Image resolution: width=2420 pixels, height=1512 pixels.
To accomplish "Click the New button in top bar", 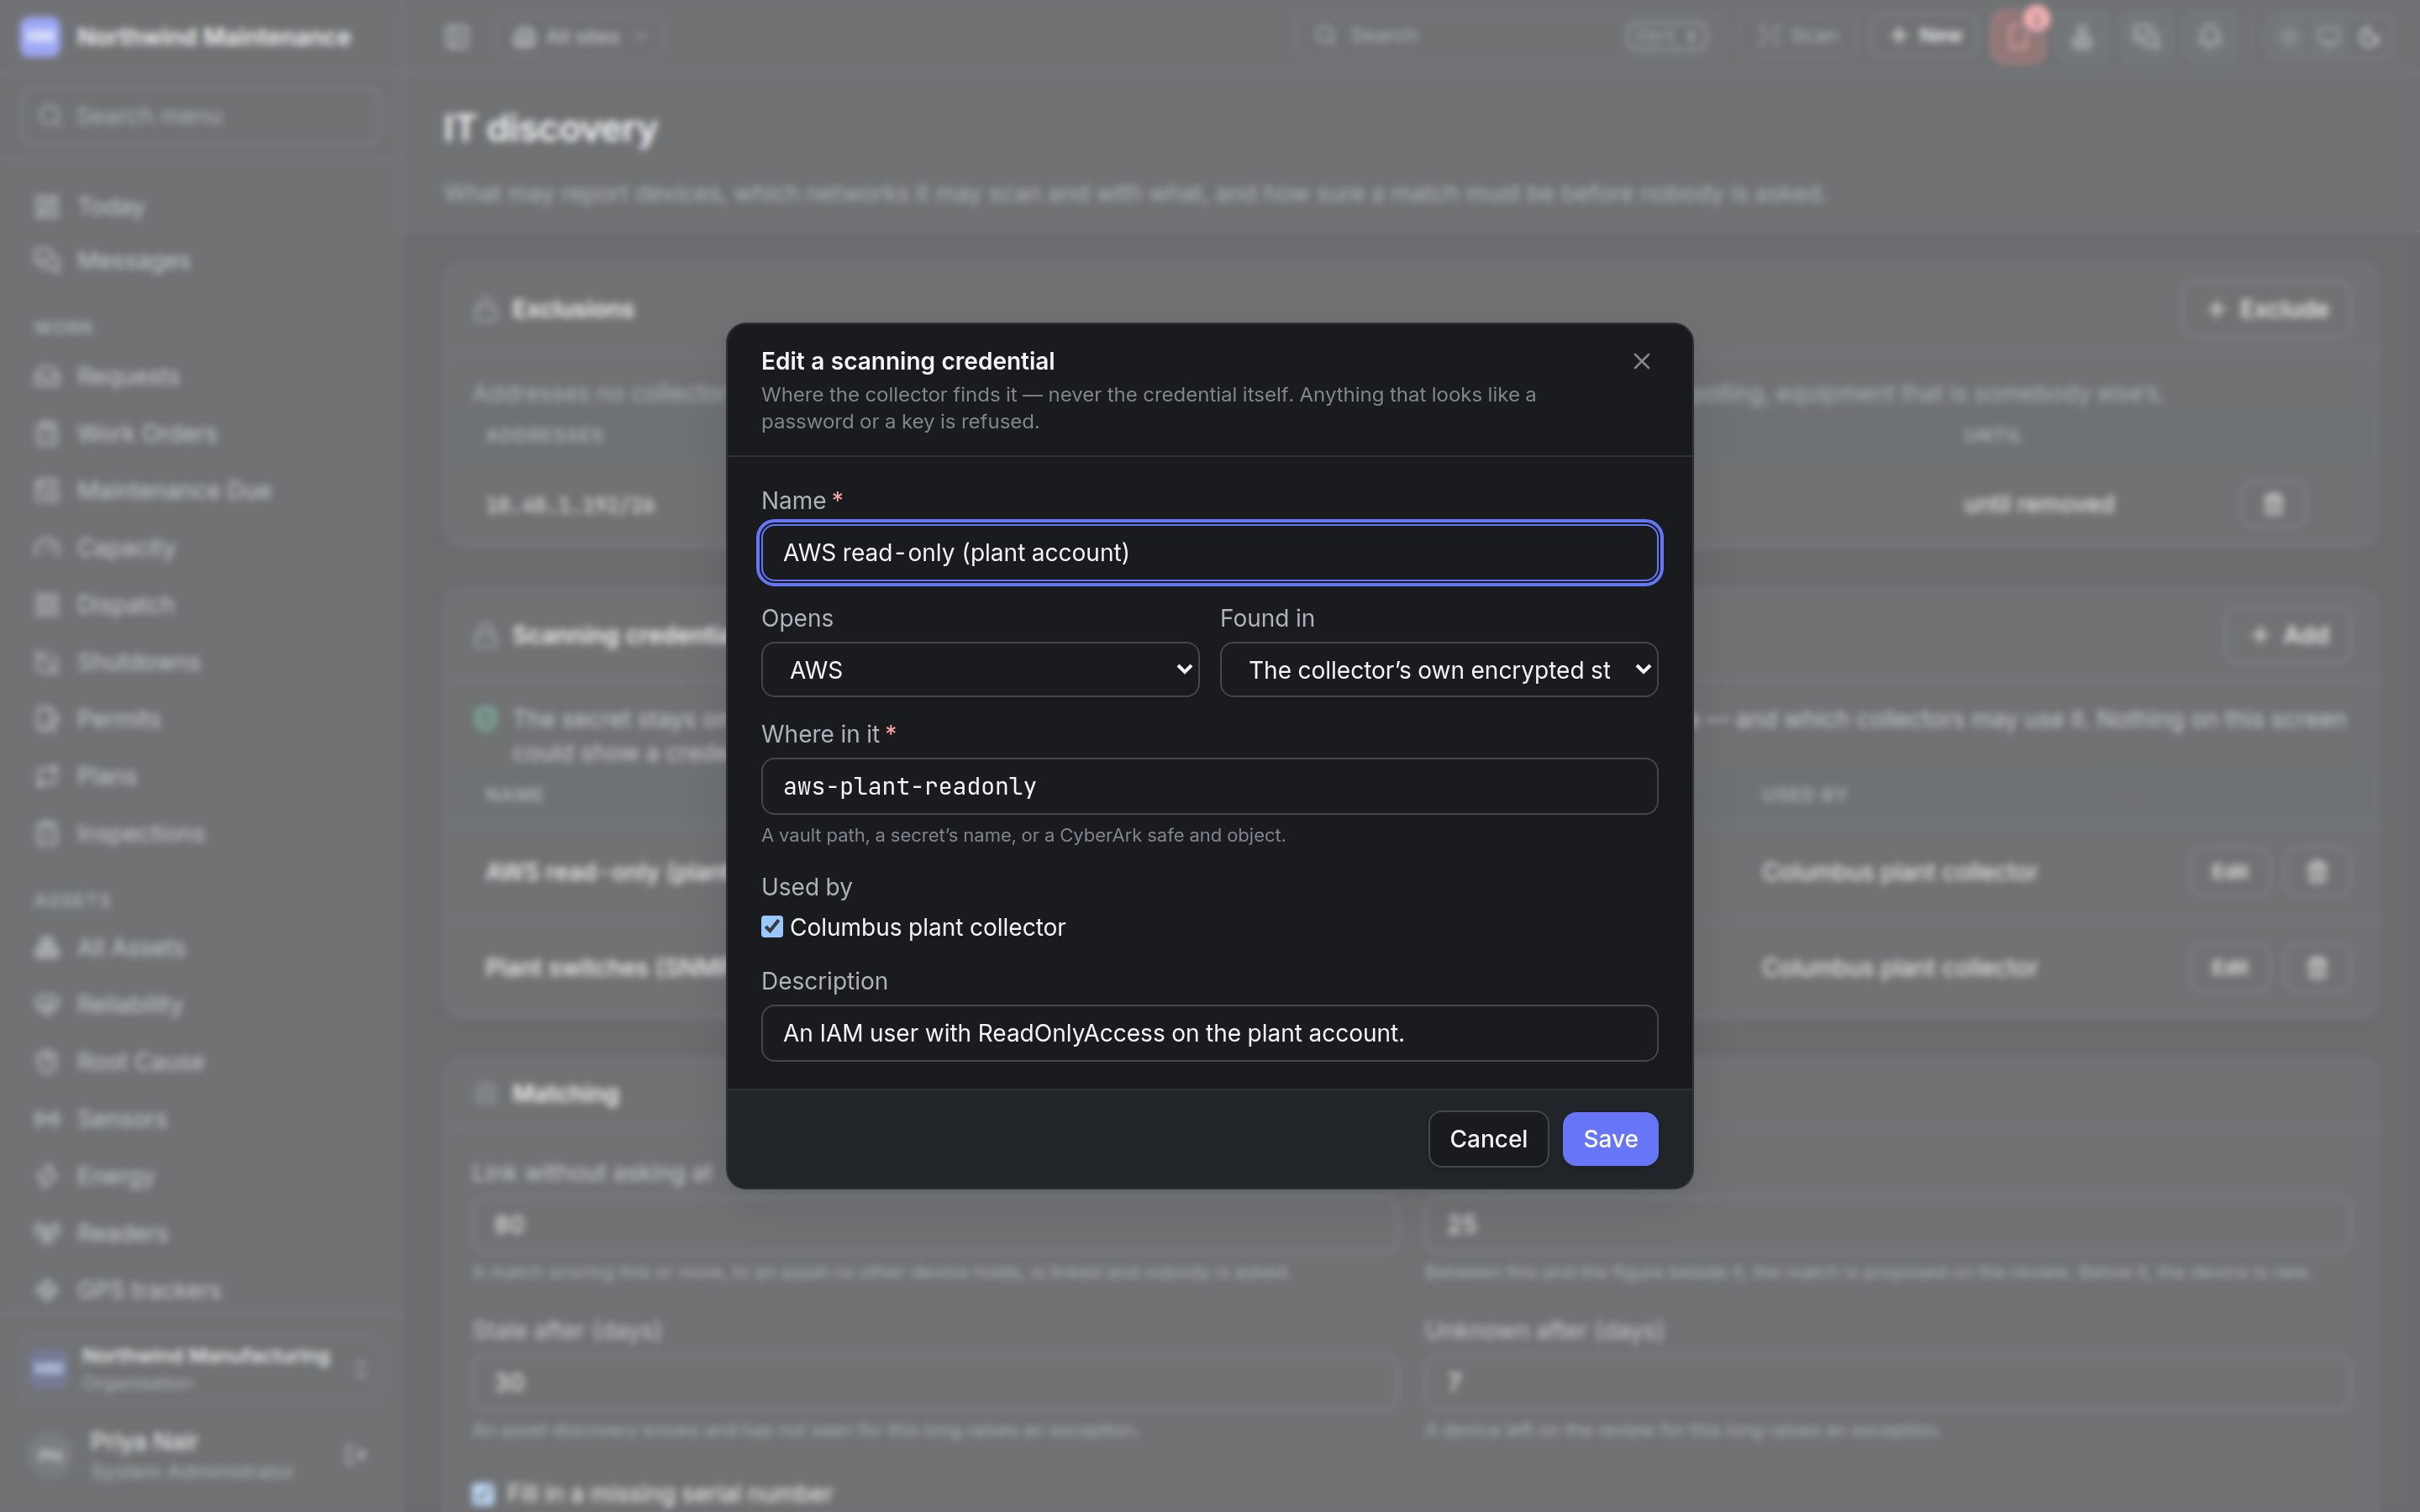I will (1925, 37).
